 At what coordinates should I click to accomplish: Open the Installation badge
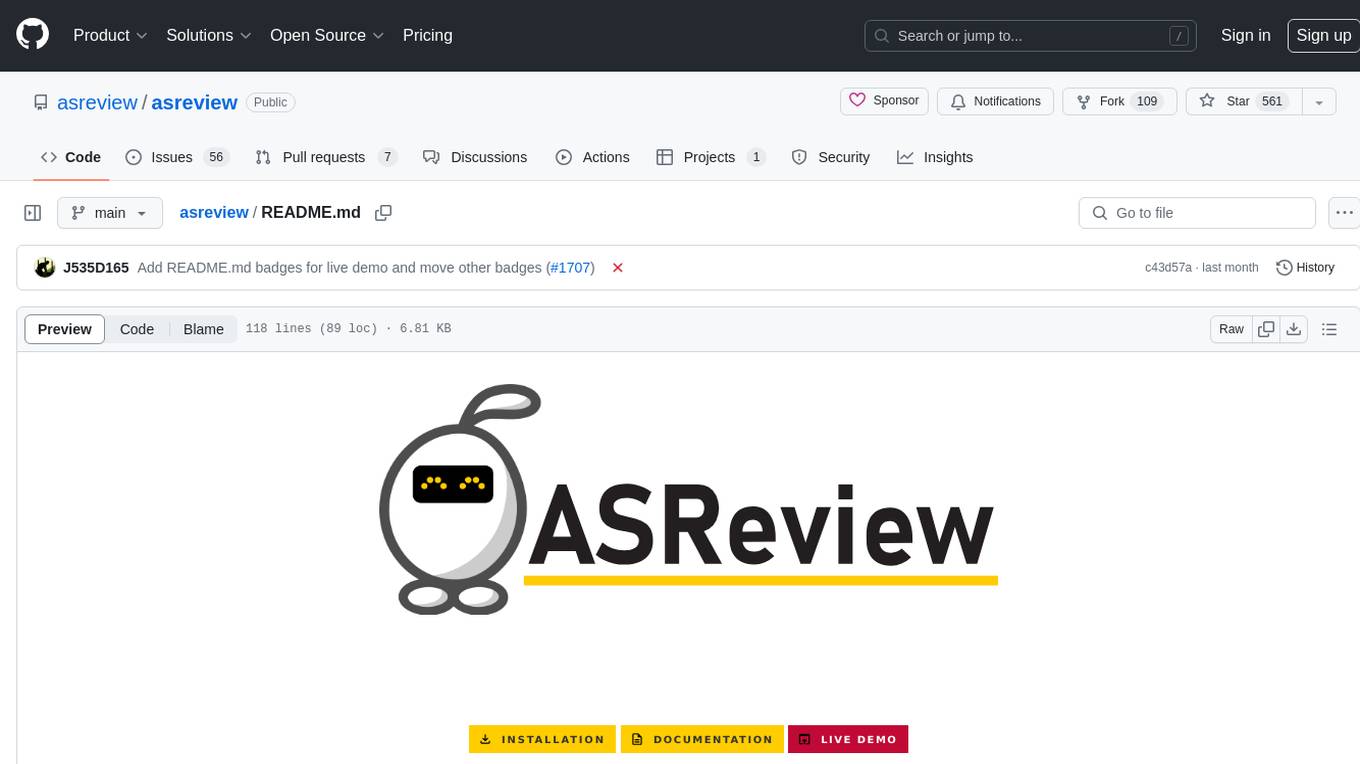coord(542,739)
